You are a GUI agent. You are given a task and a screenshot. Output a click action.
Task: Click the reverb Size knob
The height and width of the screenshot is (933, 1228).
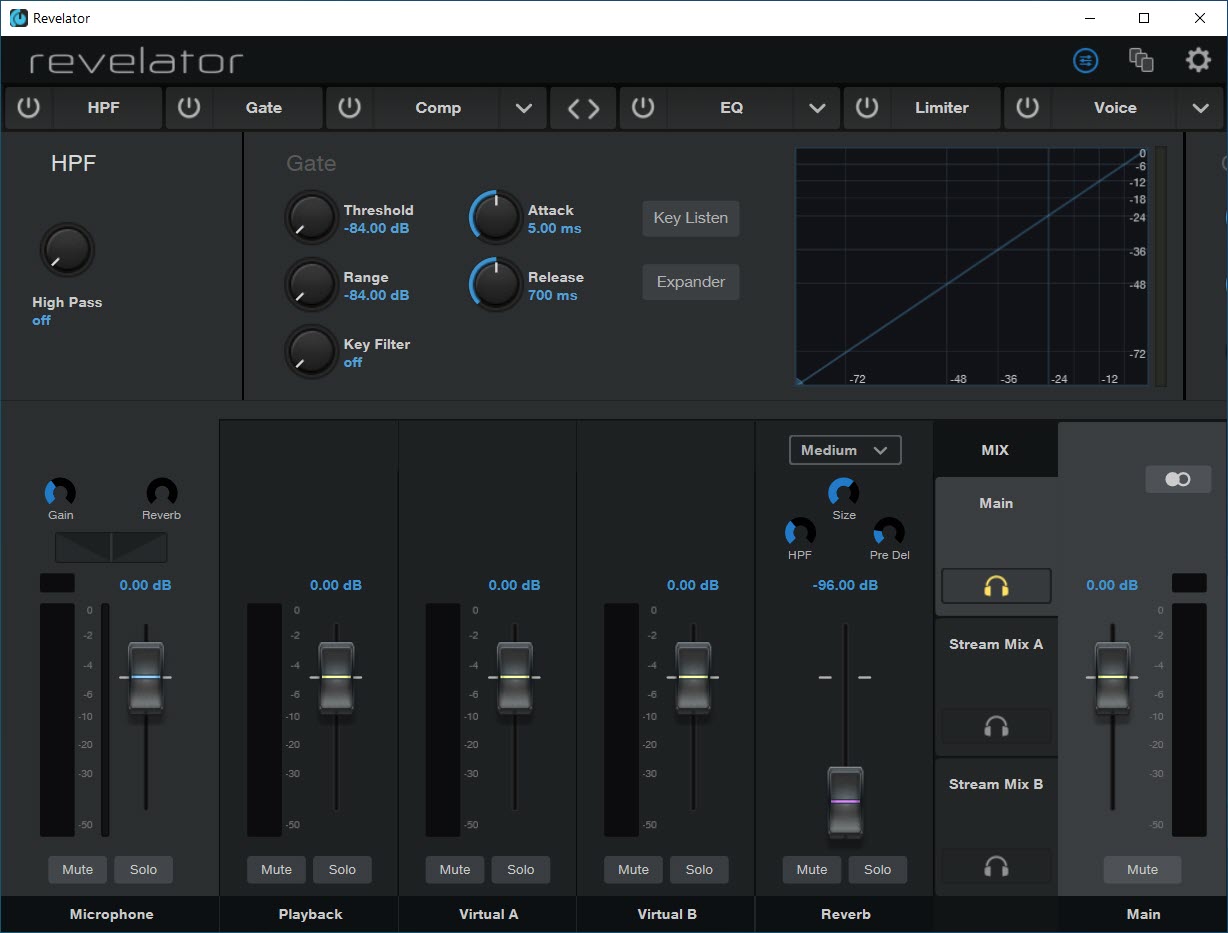[843, 492]
